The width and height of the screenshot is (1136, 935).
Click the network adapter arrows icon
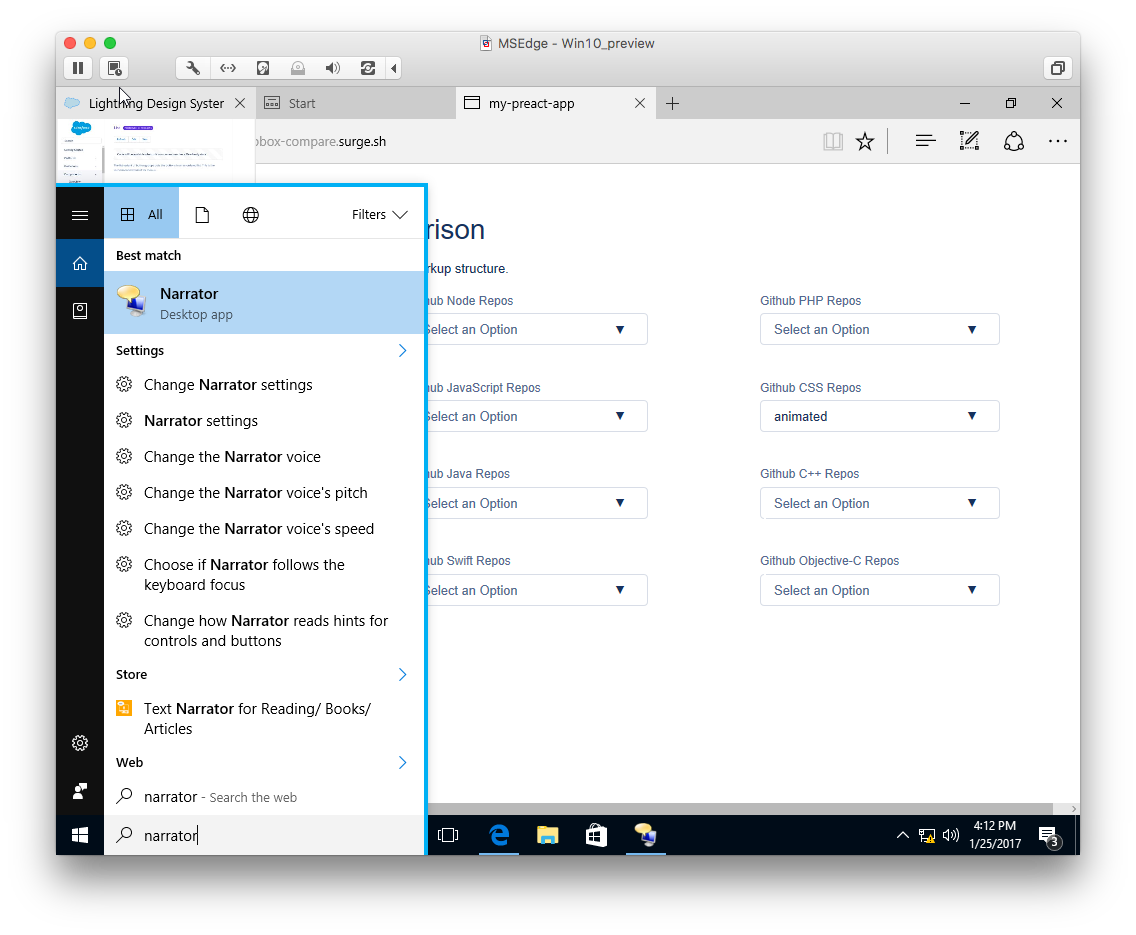(227, 68)
